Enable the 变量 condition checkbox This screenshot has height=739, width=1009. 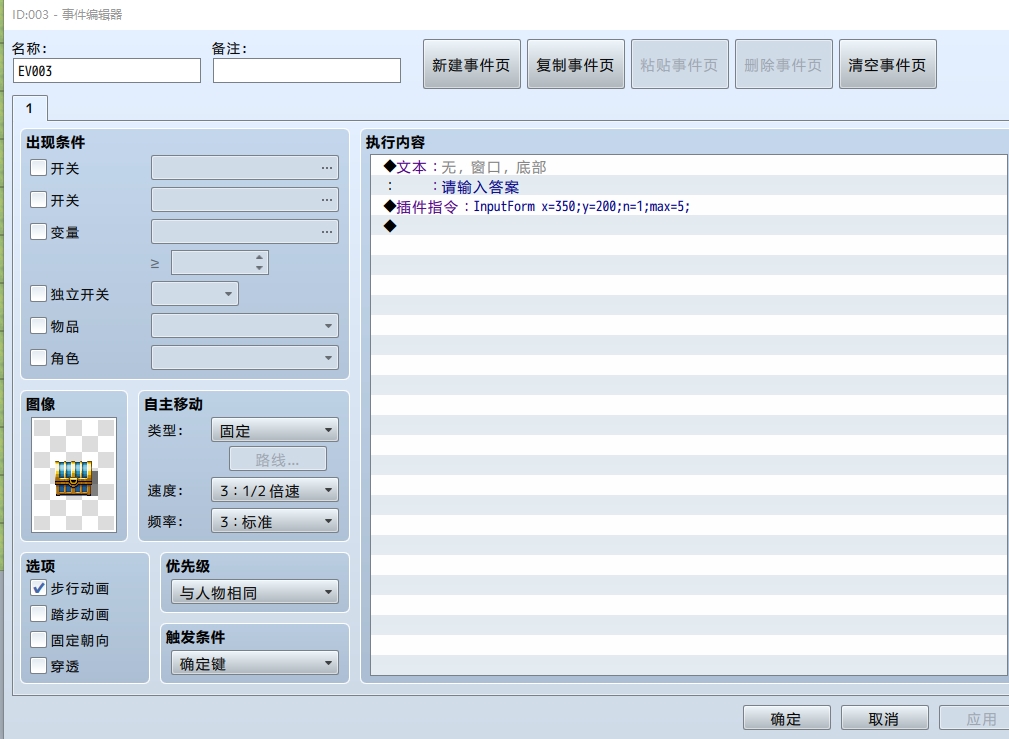pyautogui.click(x=39, y=232)
